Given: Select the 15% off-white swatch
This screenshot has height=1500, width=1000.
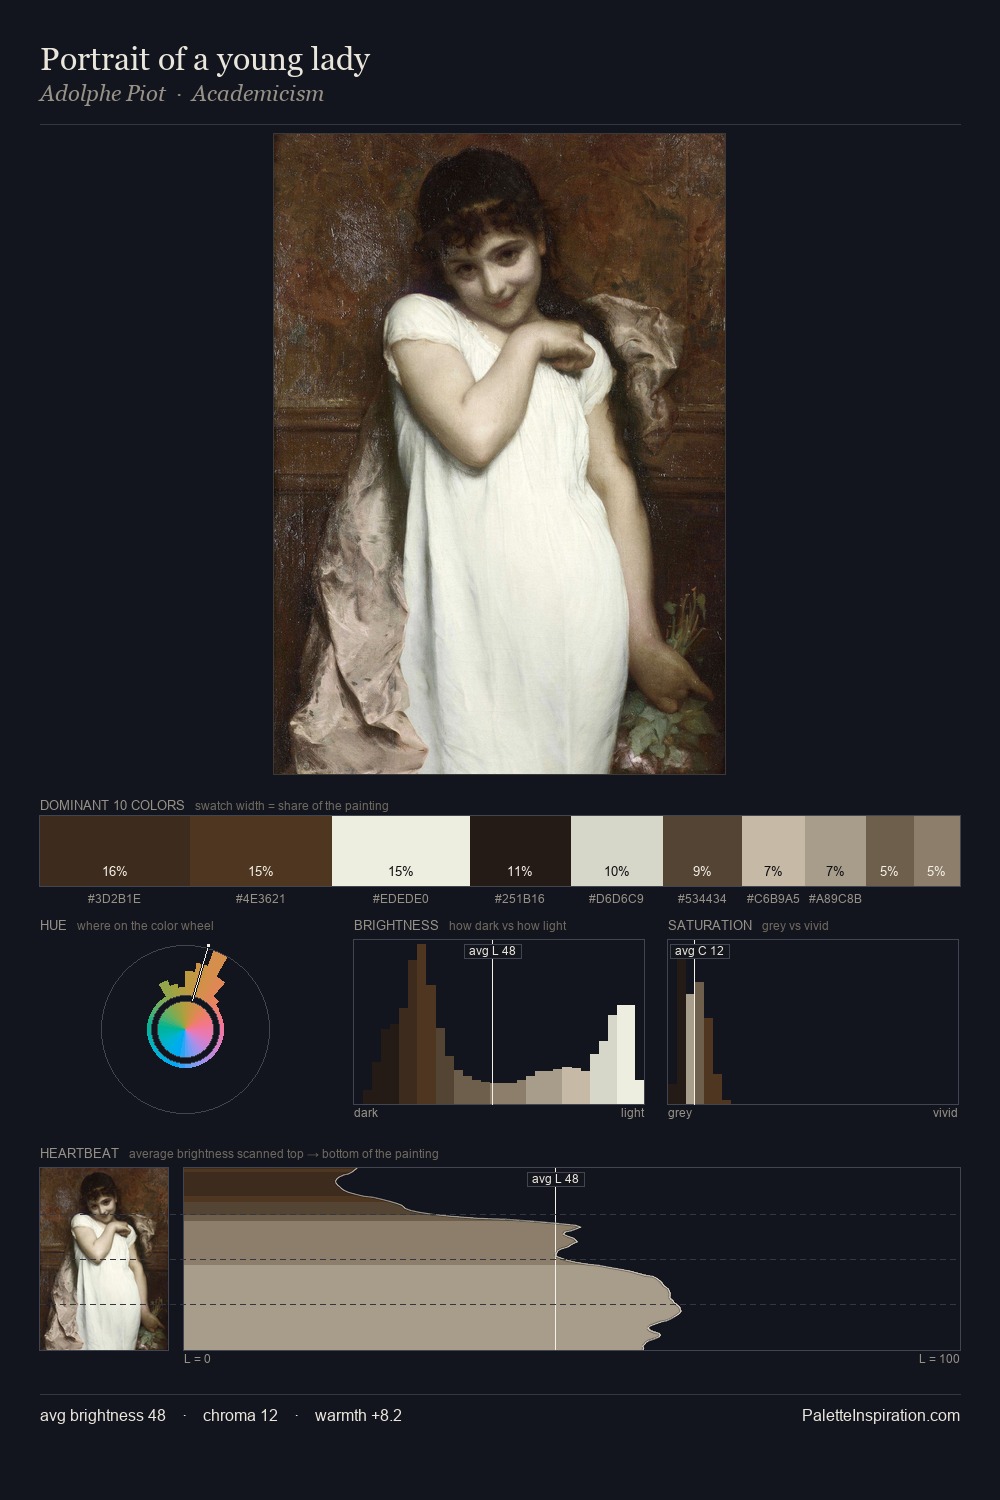Looking at the screenshot, I should tap(401, 851).
